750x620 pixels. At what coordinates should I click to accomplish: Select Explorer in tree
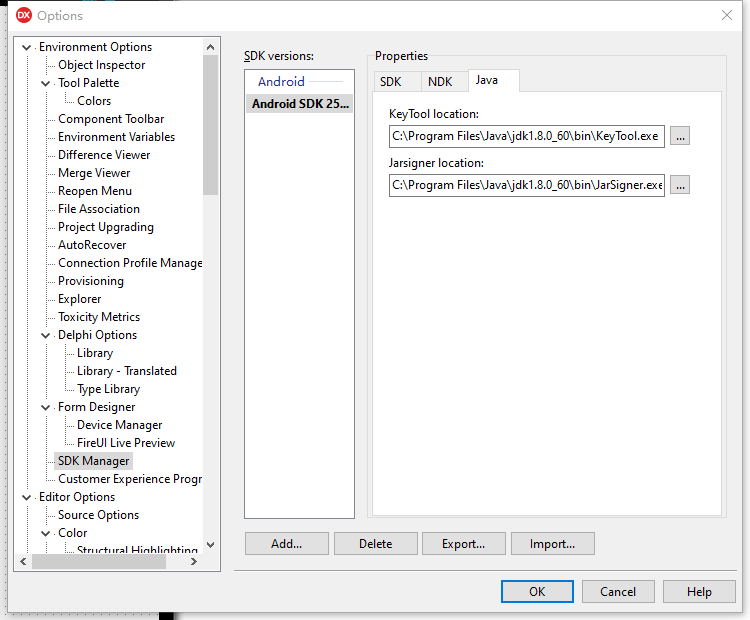(79, 299)
